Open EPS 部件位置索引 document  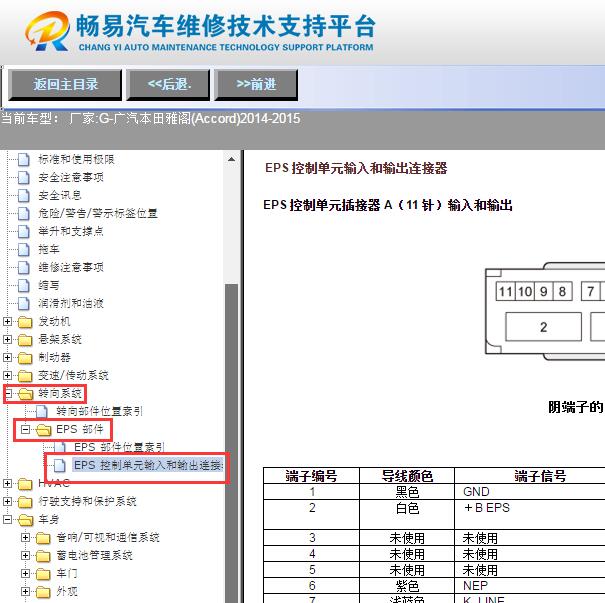click(119, 447)
